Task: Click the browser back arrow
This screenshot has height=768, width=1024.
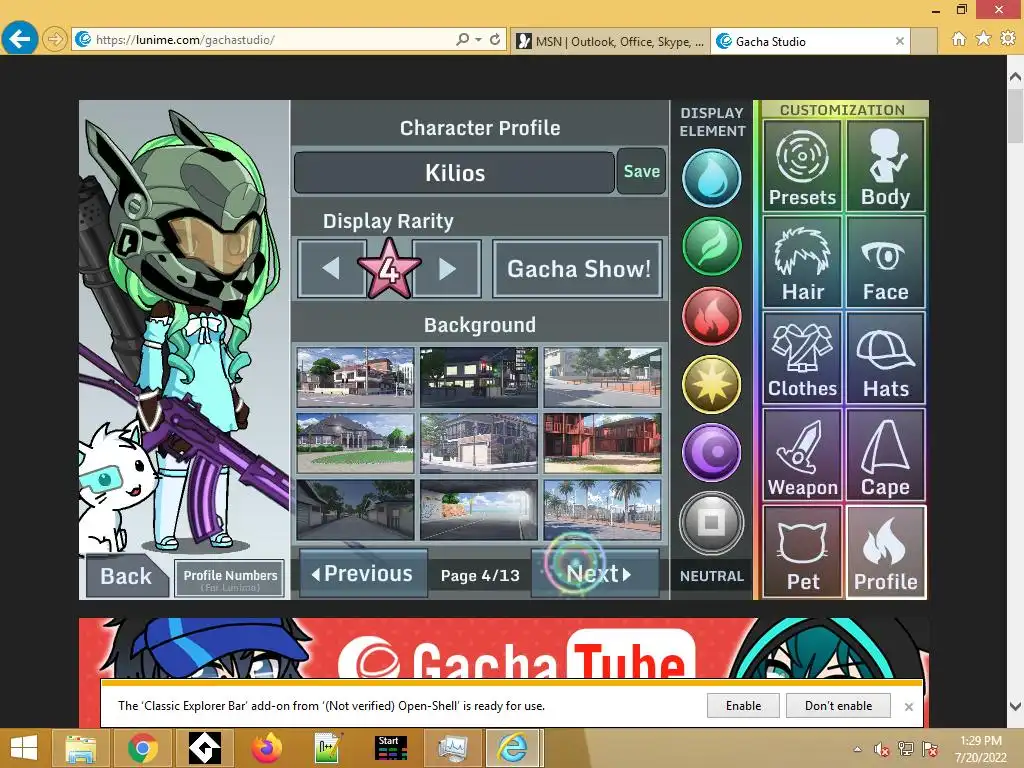Action: point(20,39)
